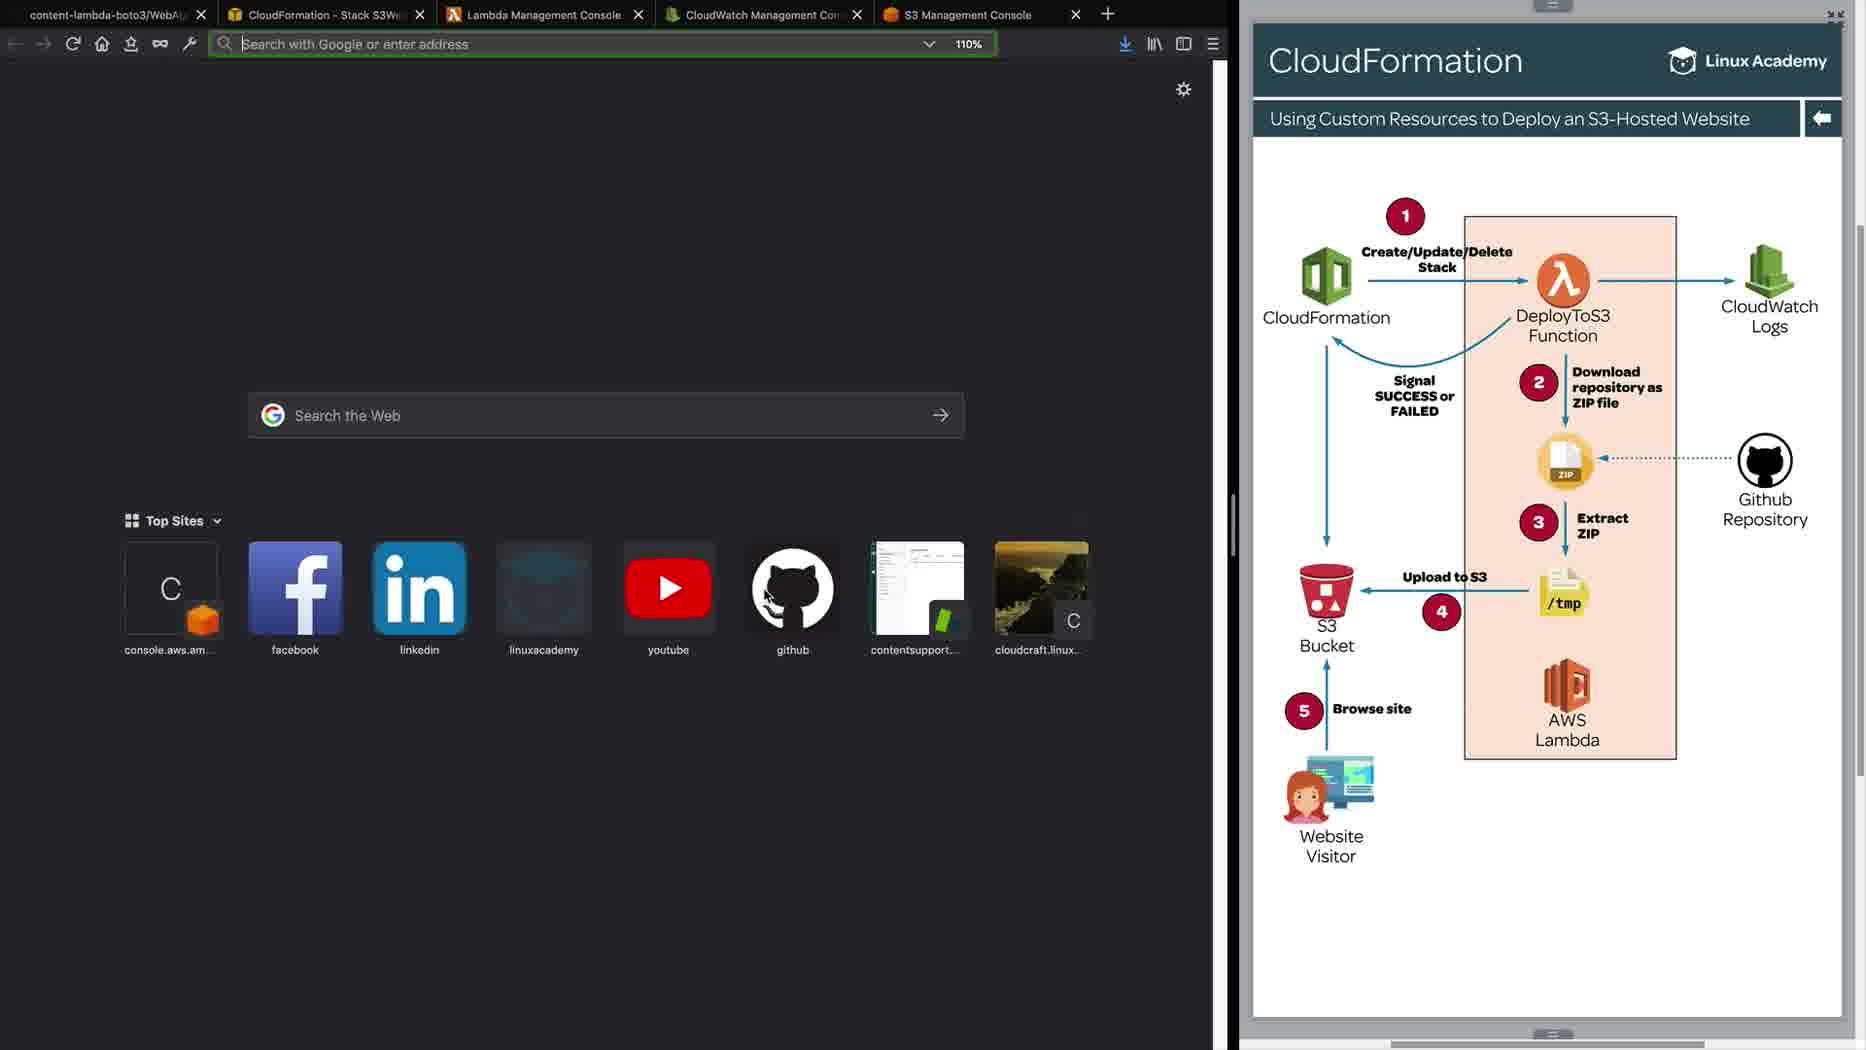Open the browser downloads panel
The image size is (1866, 1050).
(x=1125, y=44)
